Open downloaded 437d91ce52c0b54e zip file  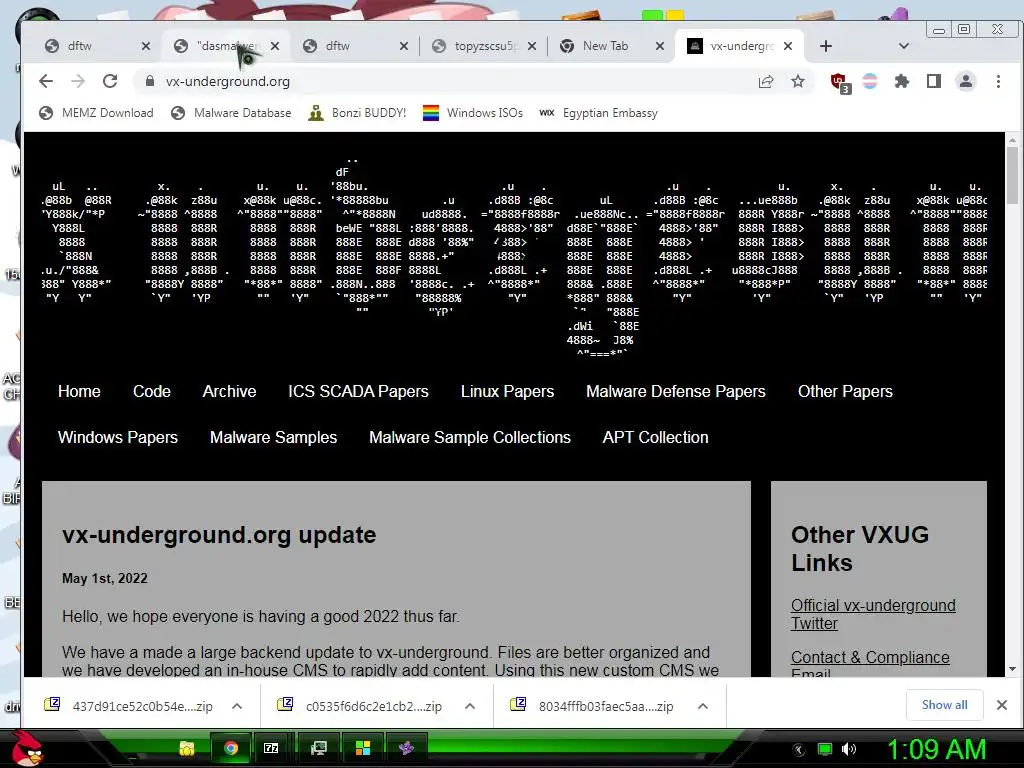click(x=129, y=706)
